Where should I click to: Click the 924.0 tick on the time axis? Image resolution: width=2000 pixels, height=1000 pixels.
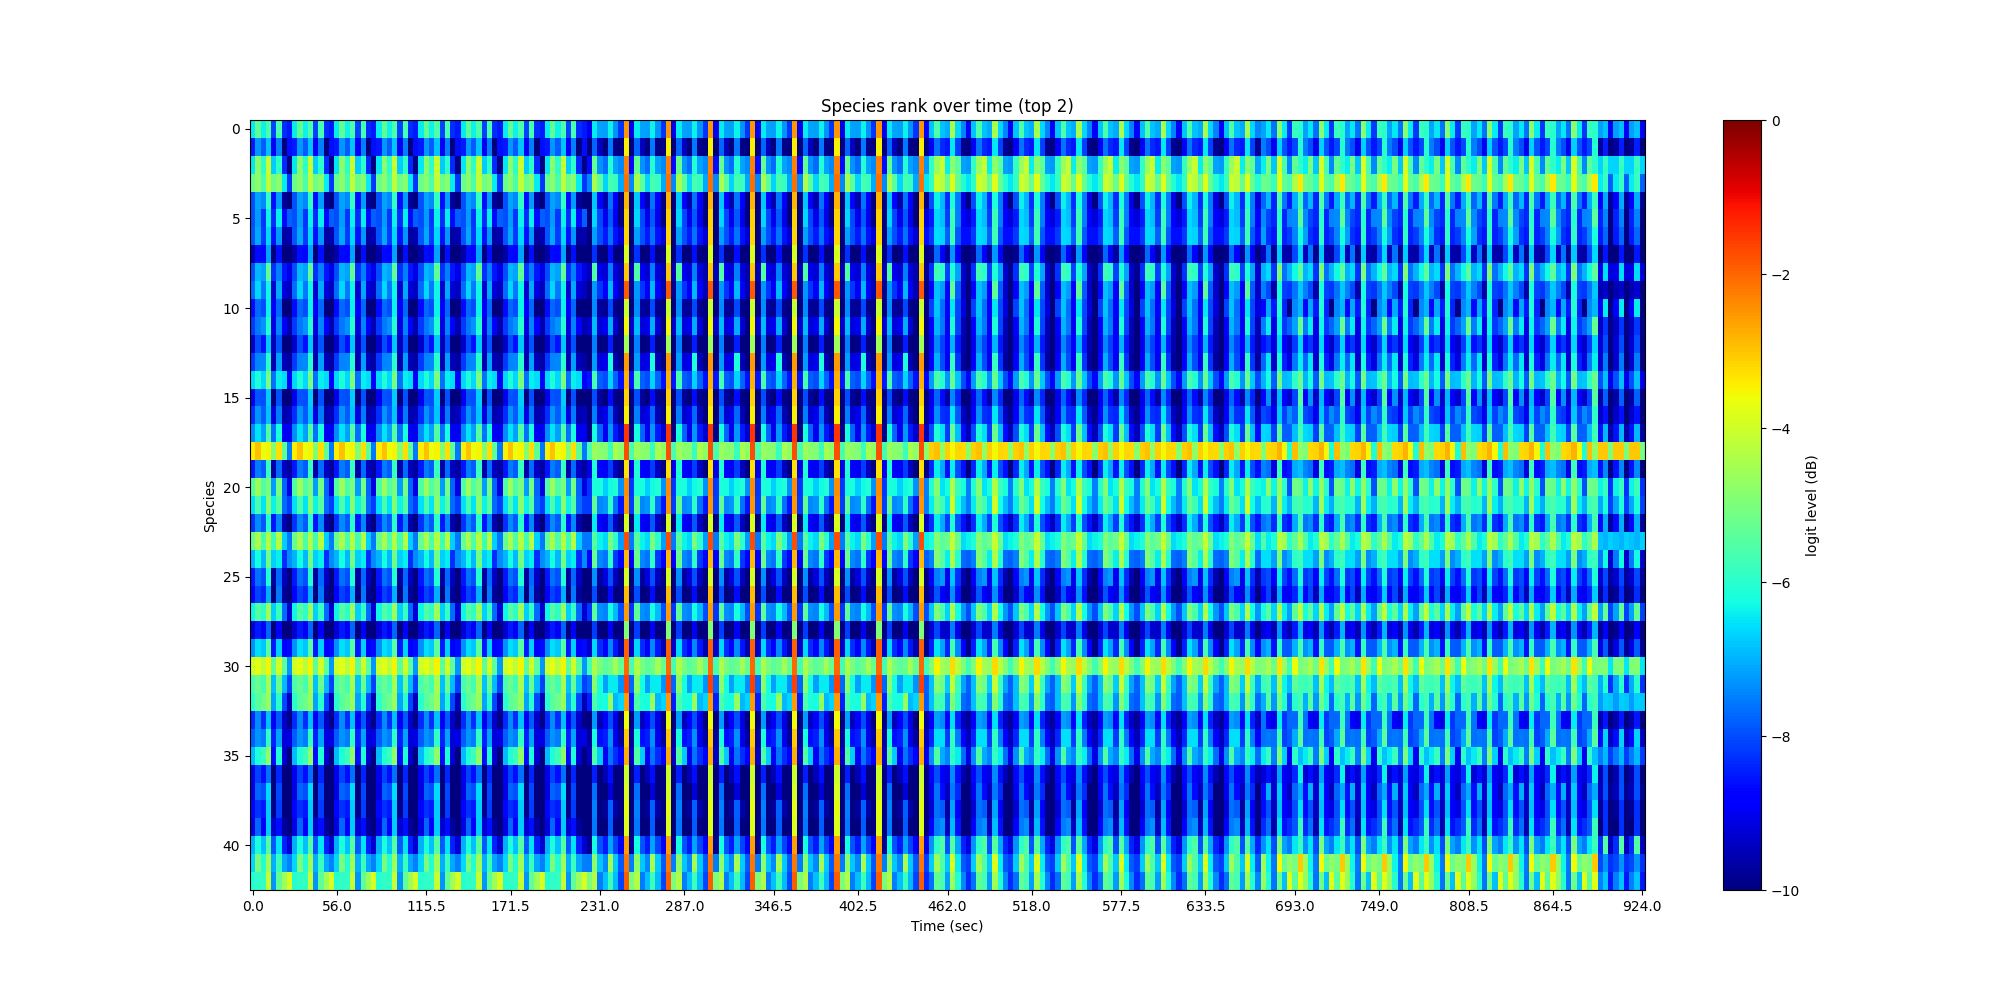click(1642, 906)
